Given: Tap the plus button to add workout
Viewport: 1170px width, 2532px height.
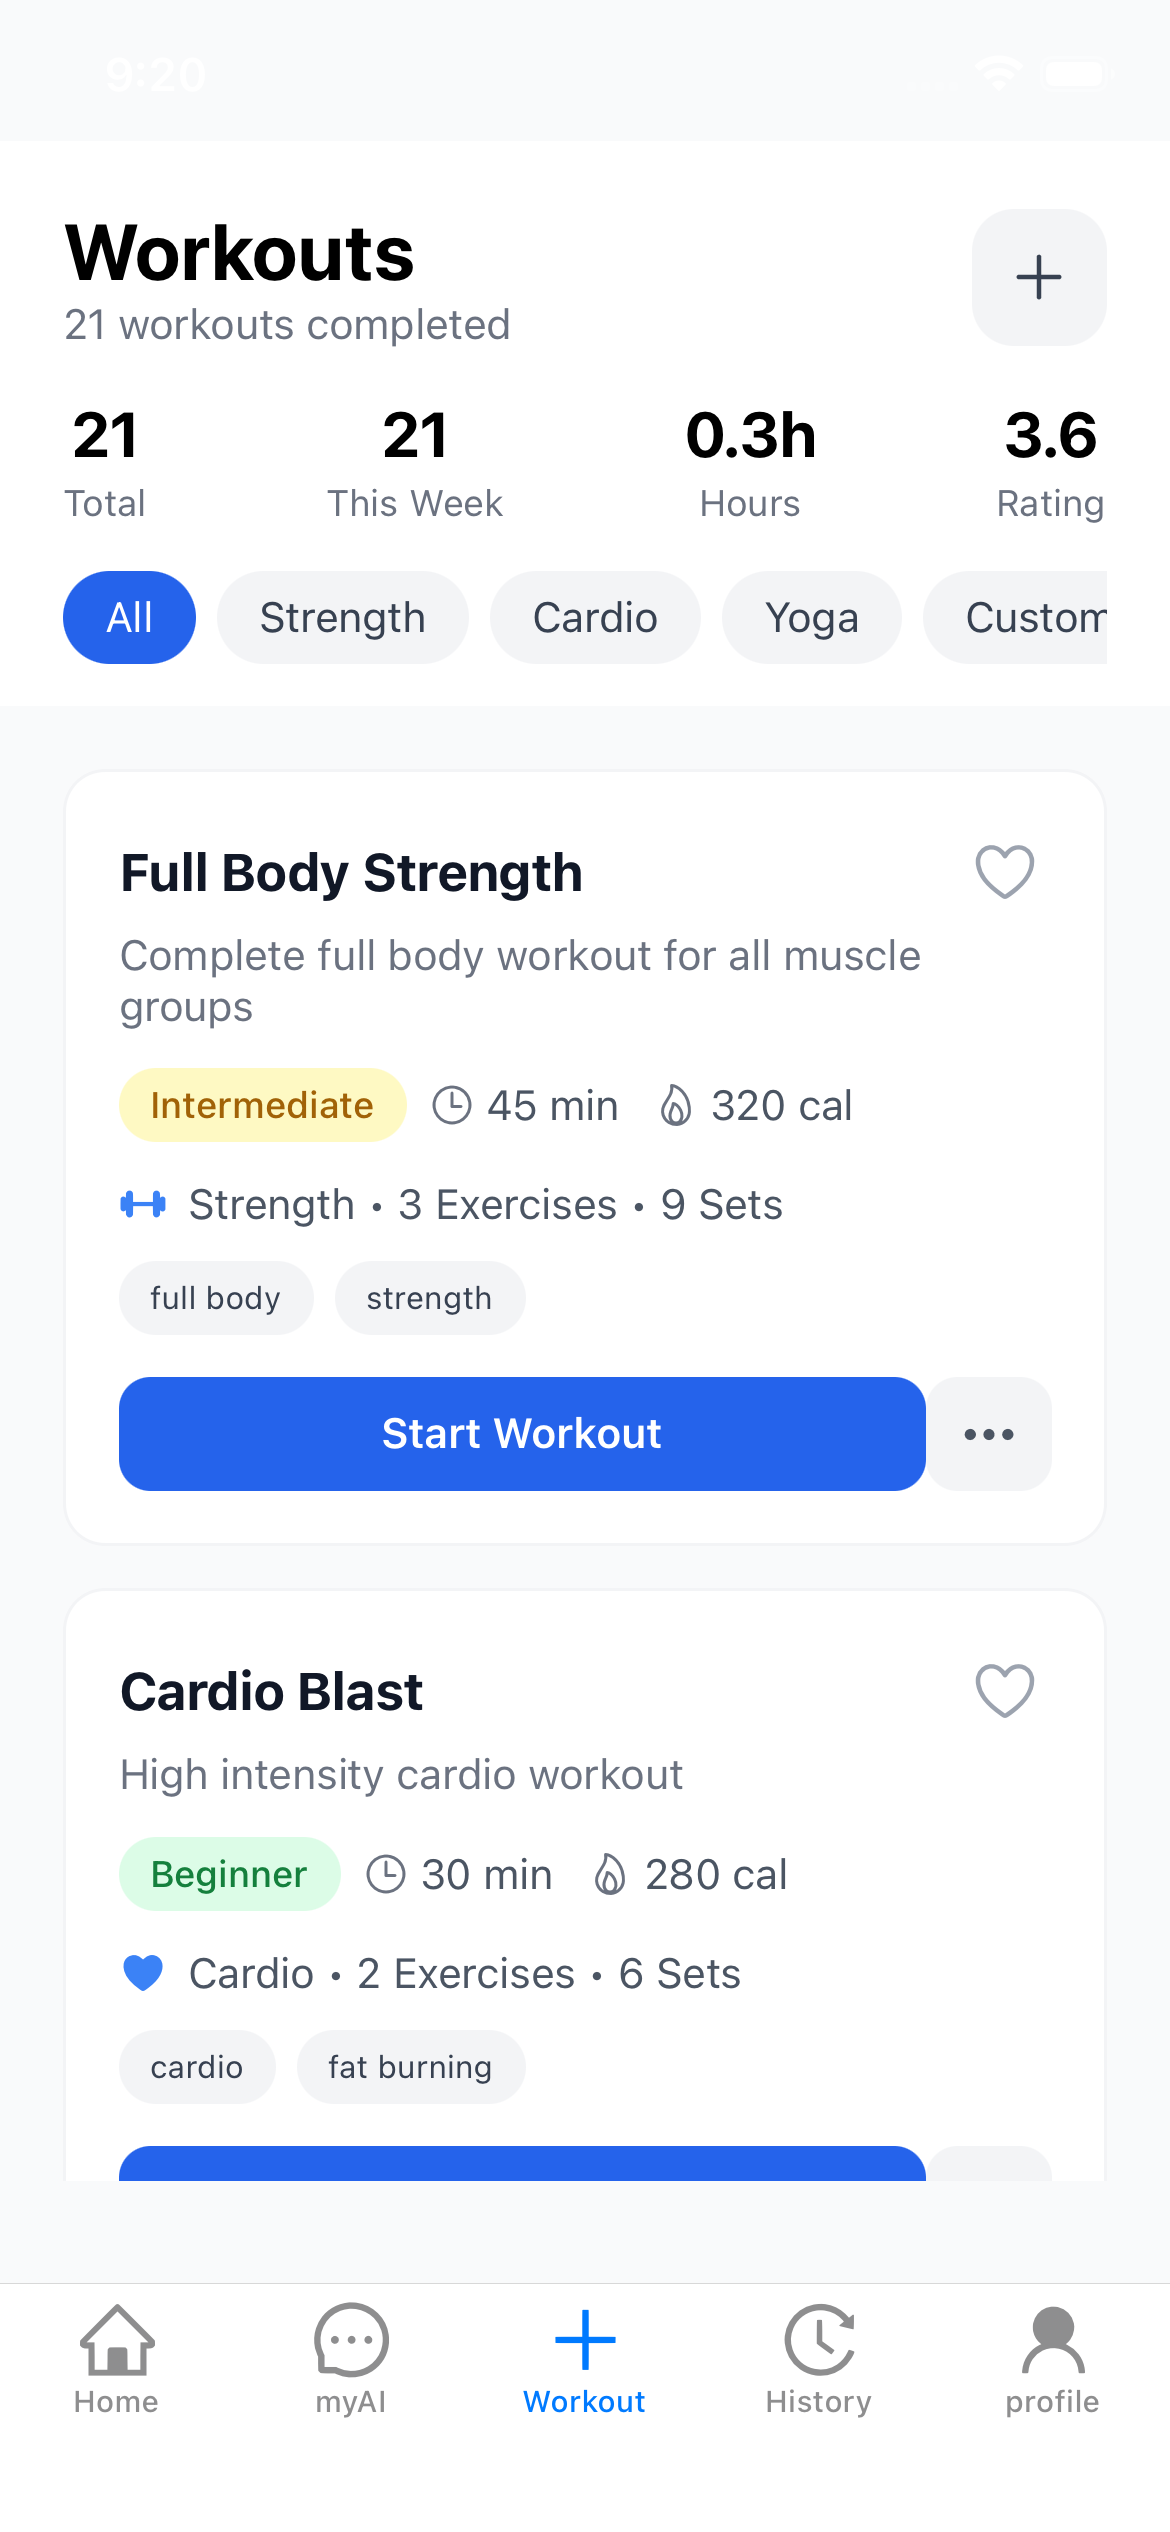Looking at the screenshot, I should [x=1038, y=277].
